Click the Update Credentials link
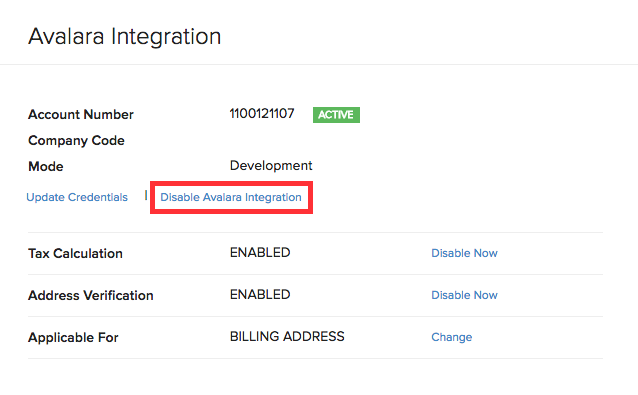 (77, 197)
